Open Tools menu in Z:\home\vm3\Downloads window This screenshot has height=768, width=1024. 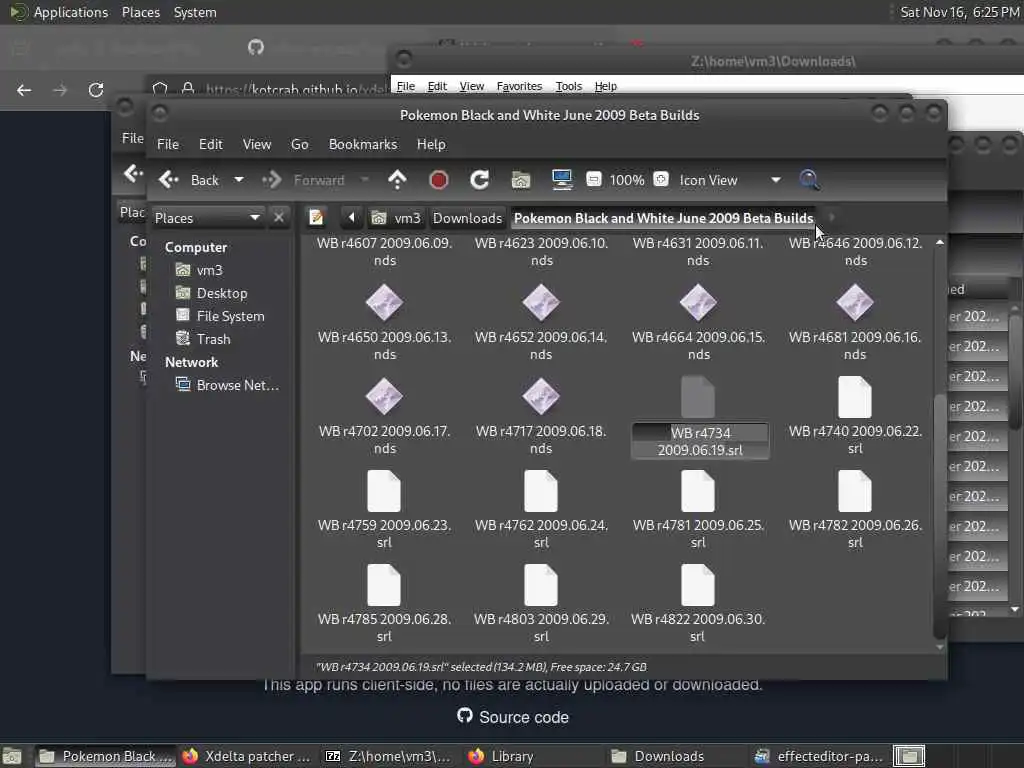[569, 86]
